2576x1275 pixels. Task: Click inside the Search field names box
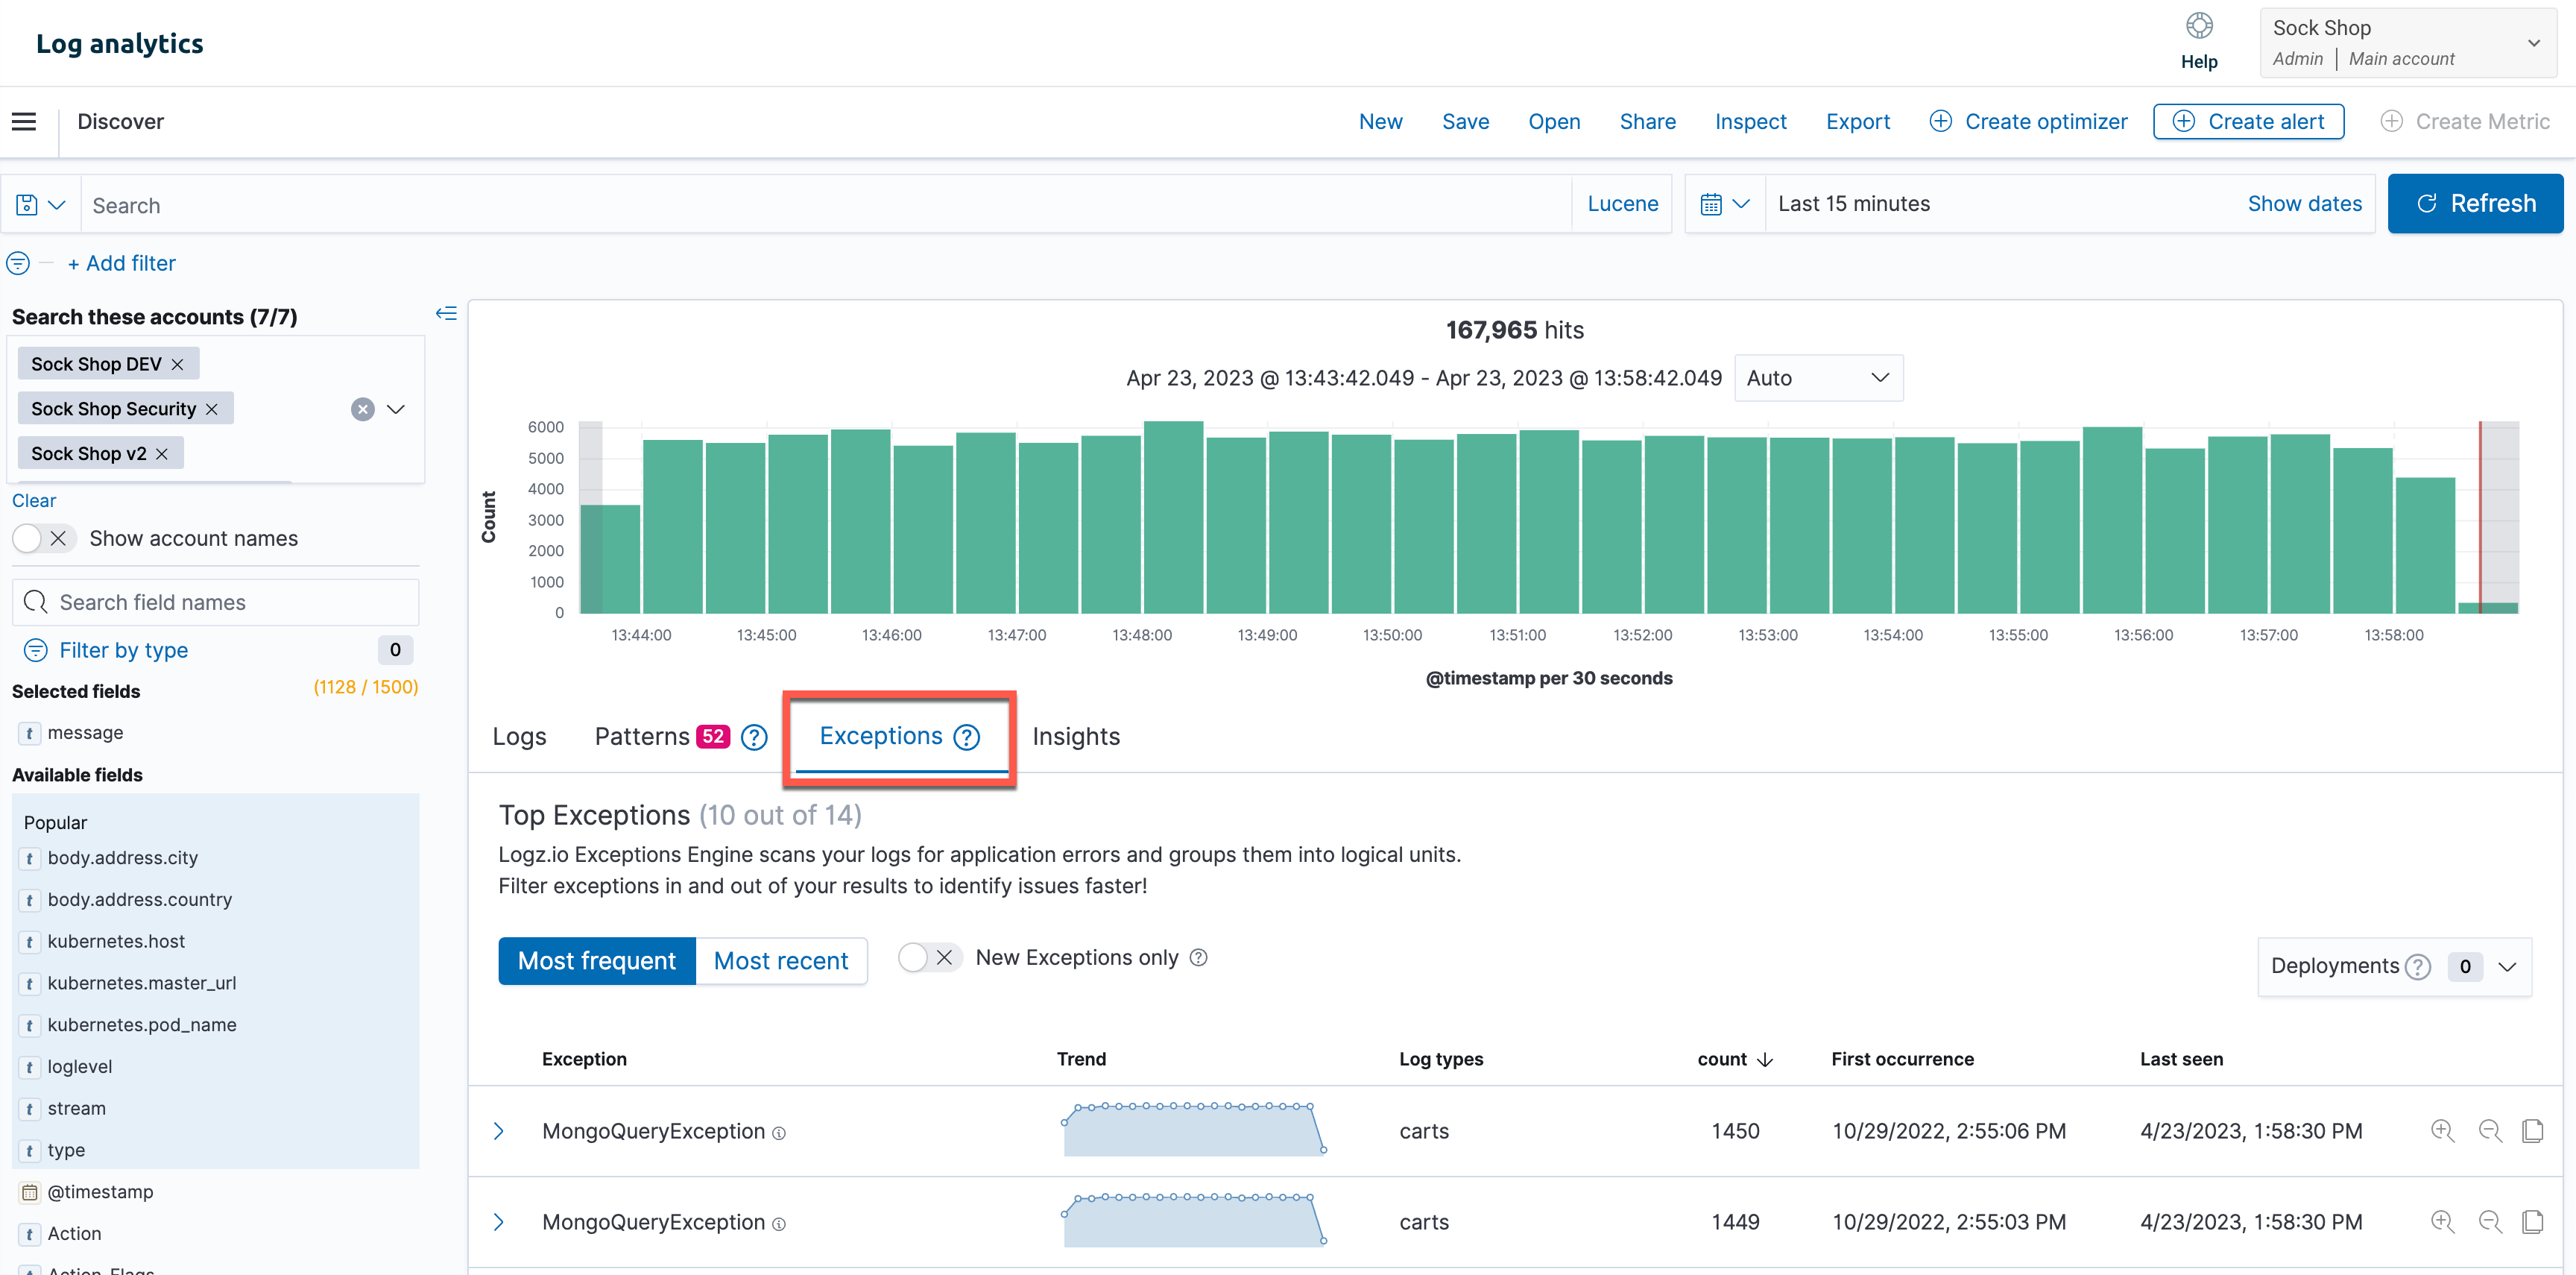pos(215,601)
